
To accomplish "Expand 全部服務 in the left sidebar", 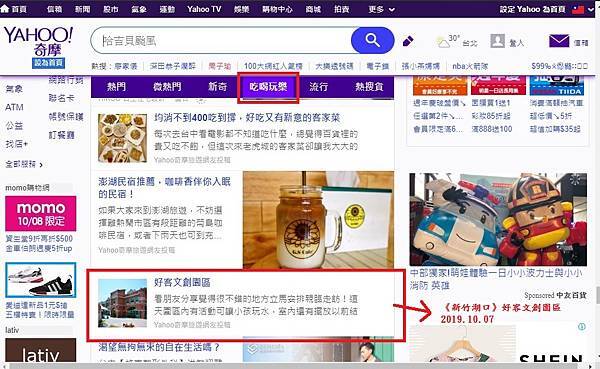I will click(24, 164).
